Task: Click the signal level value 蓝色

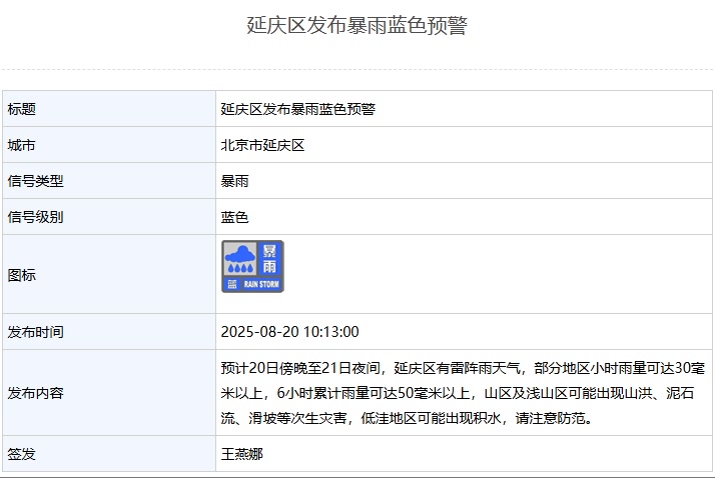Action: [x=235, y=217]
